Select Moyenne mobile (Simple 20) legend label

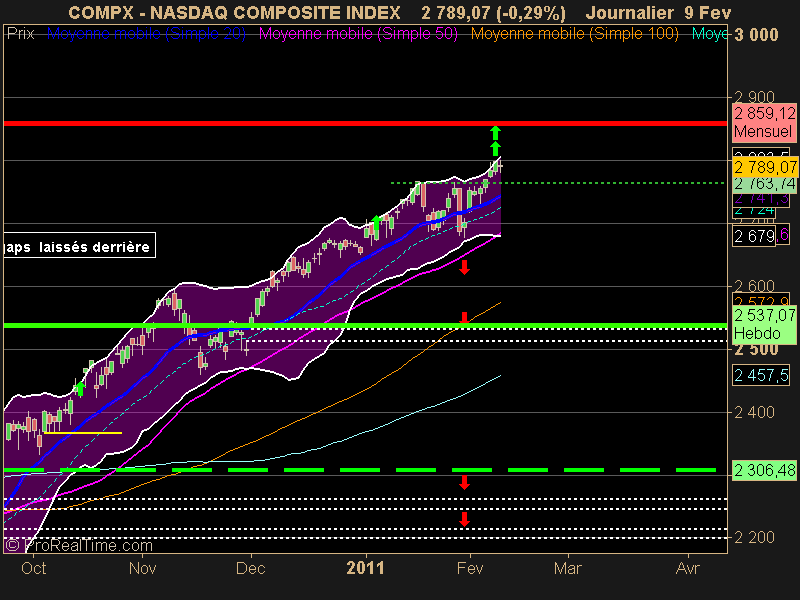146,34
